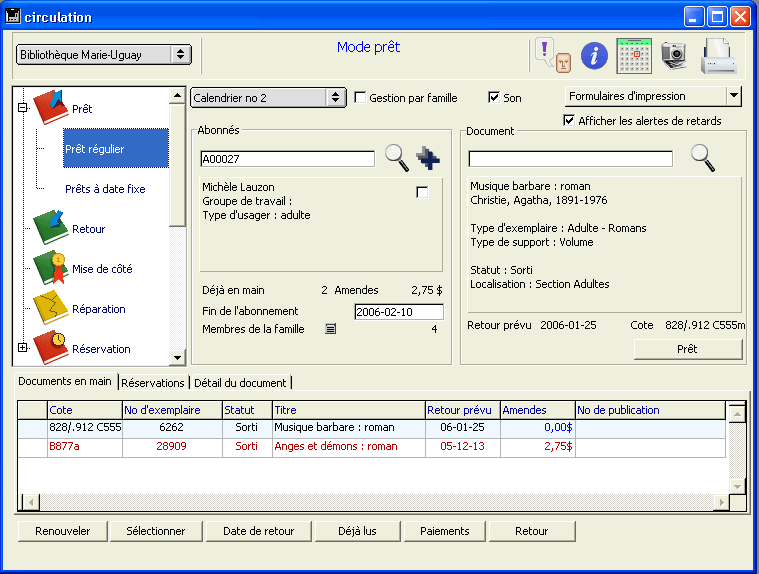Switch to the Réservations tab

pyautogui.click(x=153, y=383)
